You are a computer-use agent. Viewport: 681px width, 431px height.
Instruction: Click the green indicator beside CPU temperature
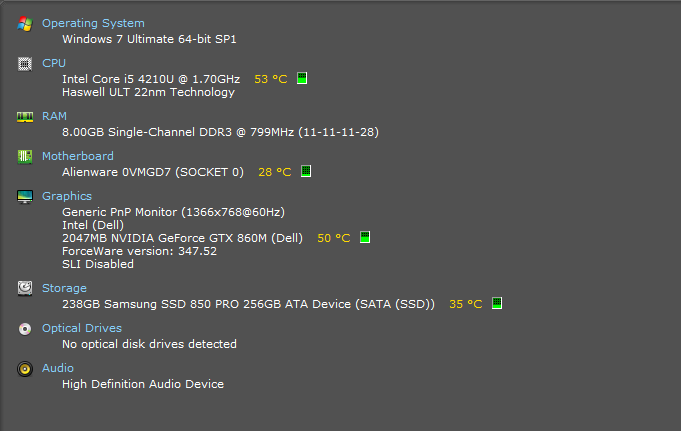coord(302,79)
